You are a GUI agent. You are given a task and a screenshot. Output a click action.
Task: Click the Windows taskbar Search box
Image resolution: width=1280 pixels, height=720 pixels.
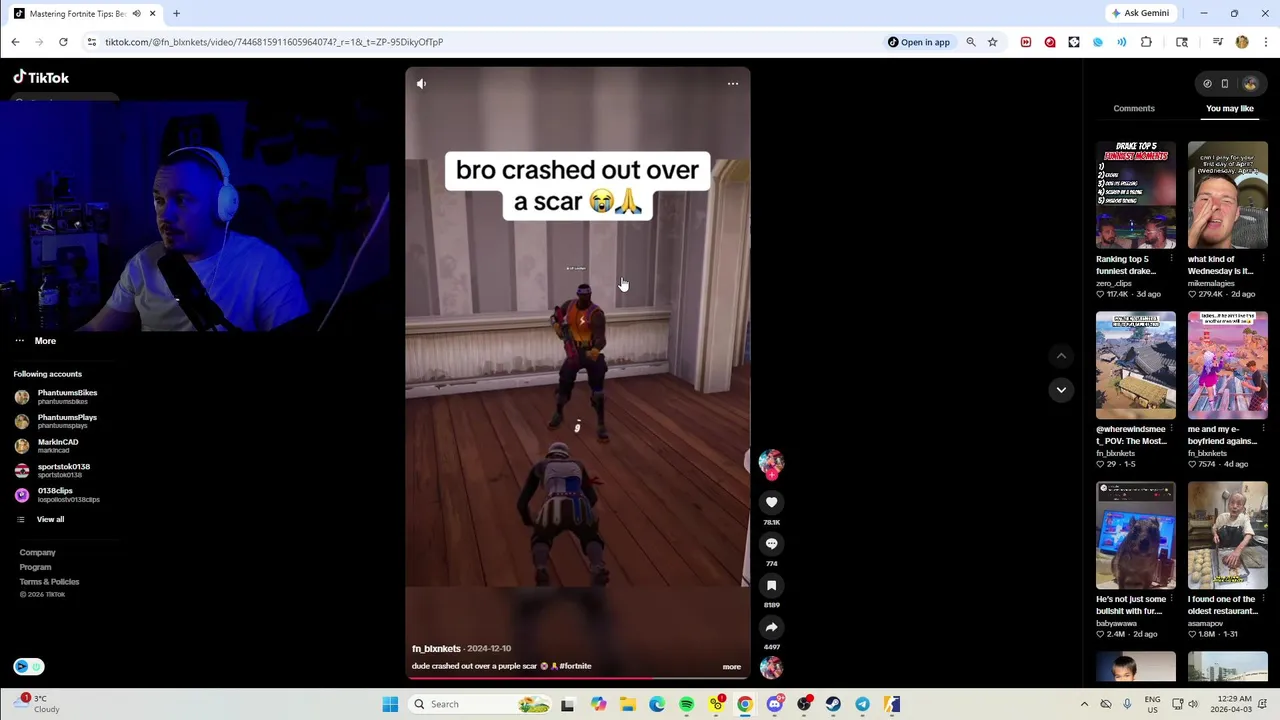coord(480,704)
